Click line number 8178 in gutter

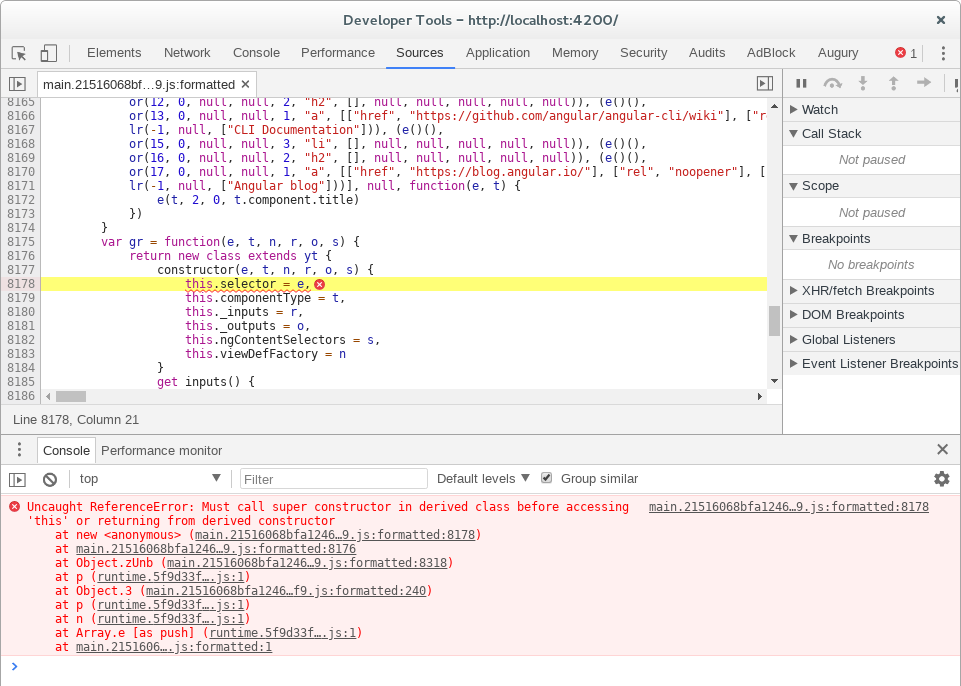point(21,284)
